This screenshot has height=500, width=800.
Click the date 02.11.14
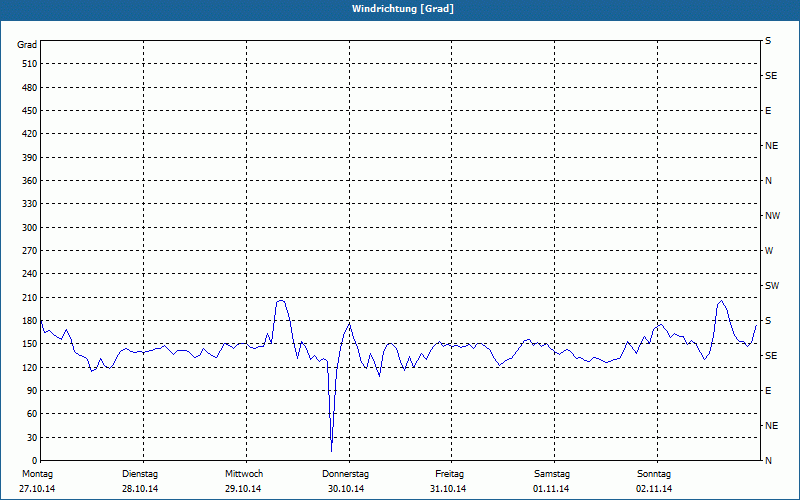point(654,489)
